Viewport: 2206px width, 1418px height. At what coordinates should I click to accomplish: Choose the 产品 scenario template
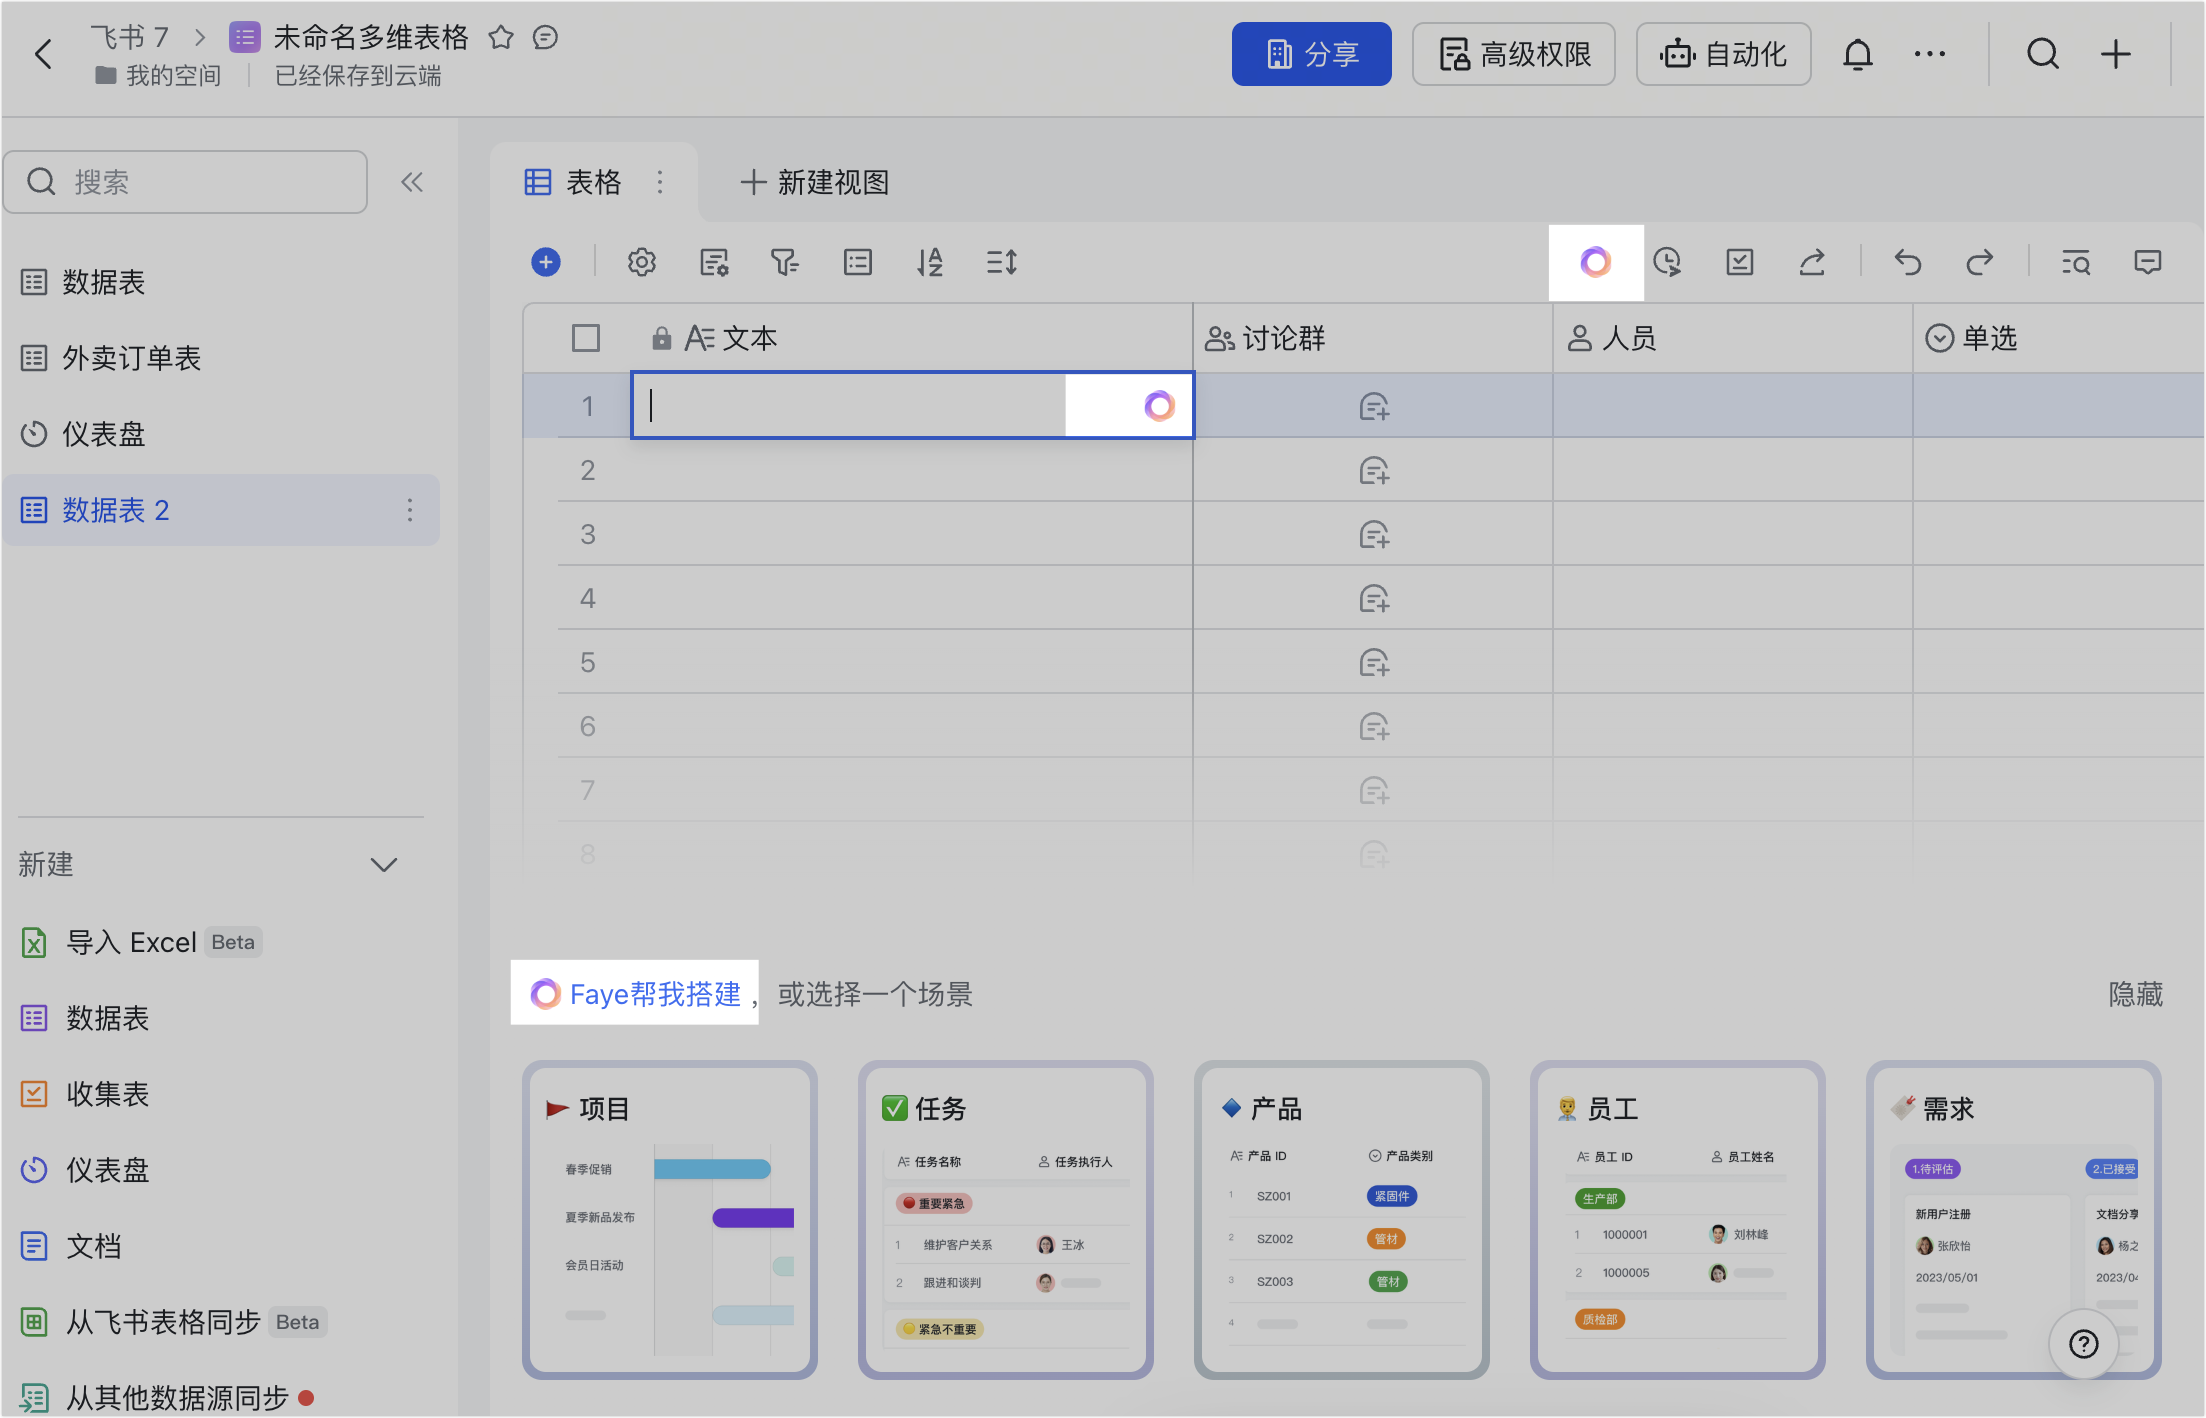point(1342,1220)
